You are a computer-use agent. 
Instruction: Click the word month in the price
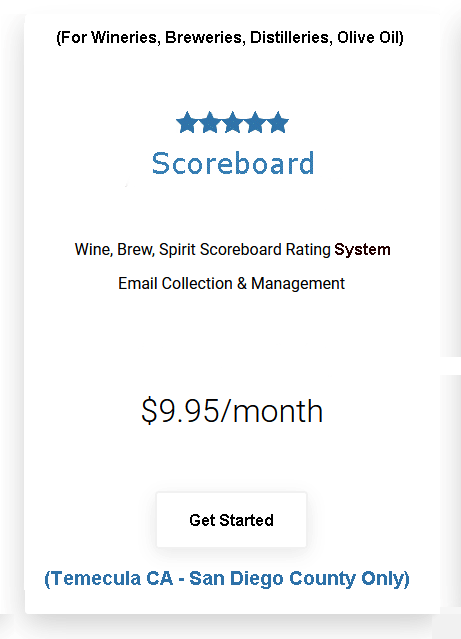[x=278, y=411]
